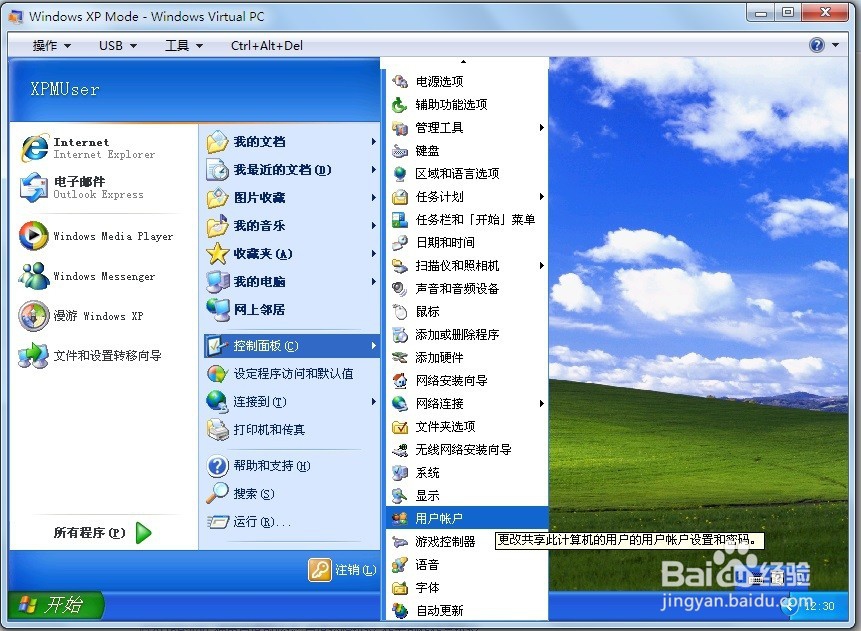The width and height of the screenshot is (861, 631).
Task: Open 显示 display settings icon
Action: (400, 495)
